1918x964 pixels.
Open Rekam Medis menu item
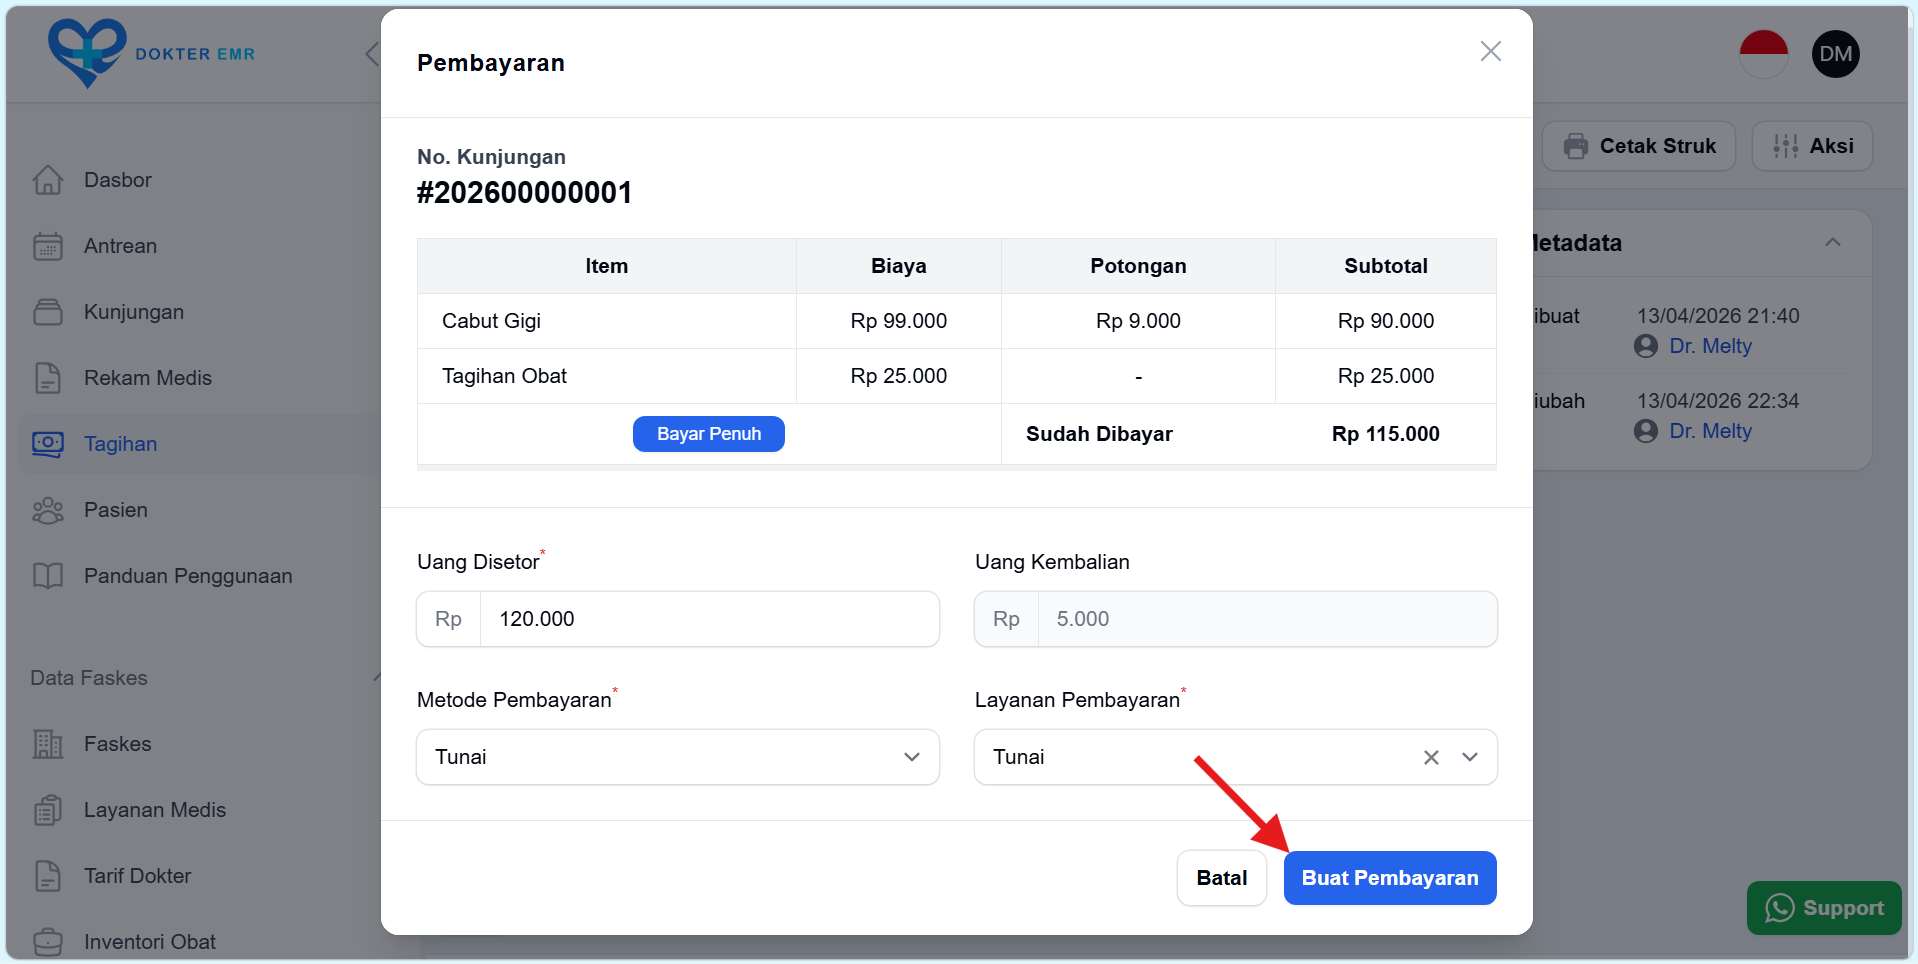148,378
